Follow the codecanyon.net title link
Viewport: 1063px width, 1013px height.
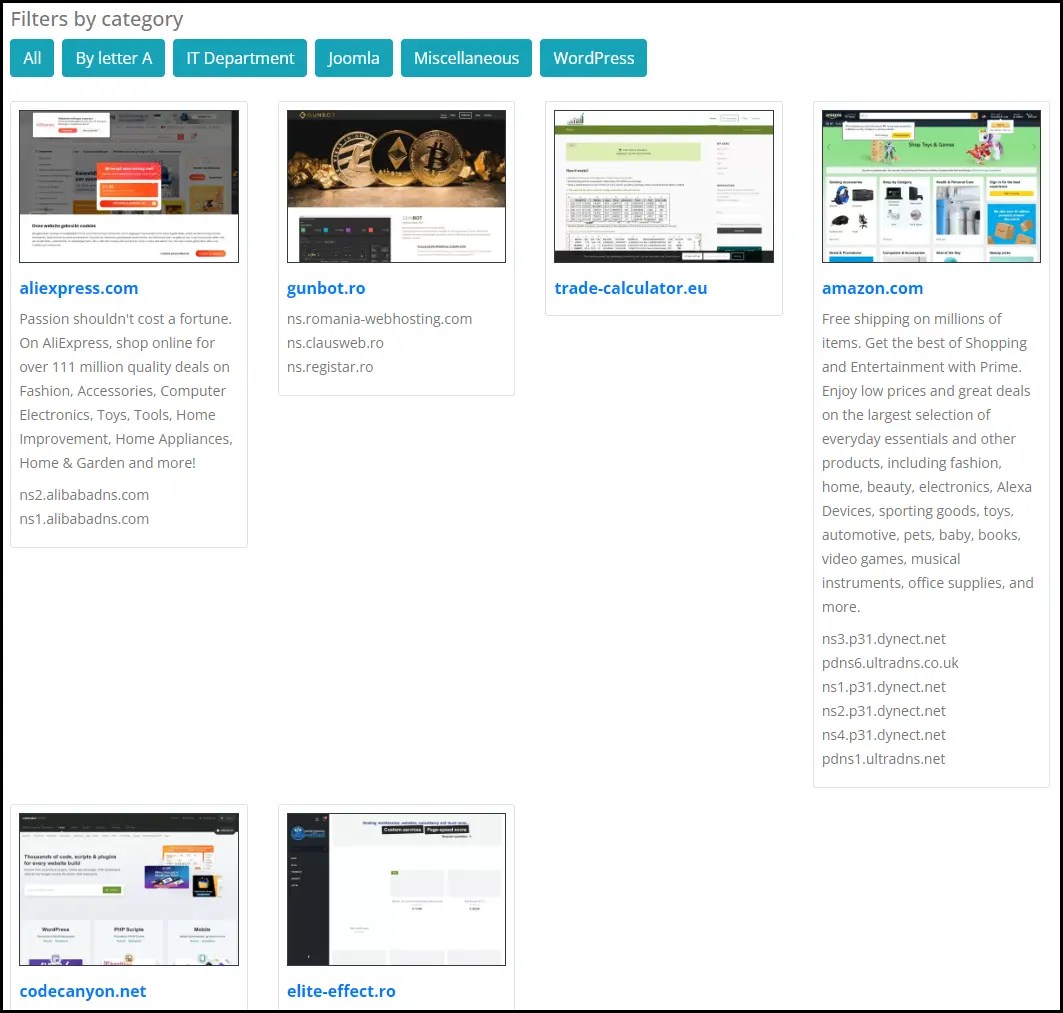tap(83, 991)
